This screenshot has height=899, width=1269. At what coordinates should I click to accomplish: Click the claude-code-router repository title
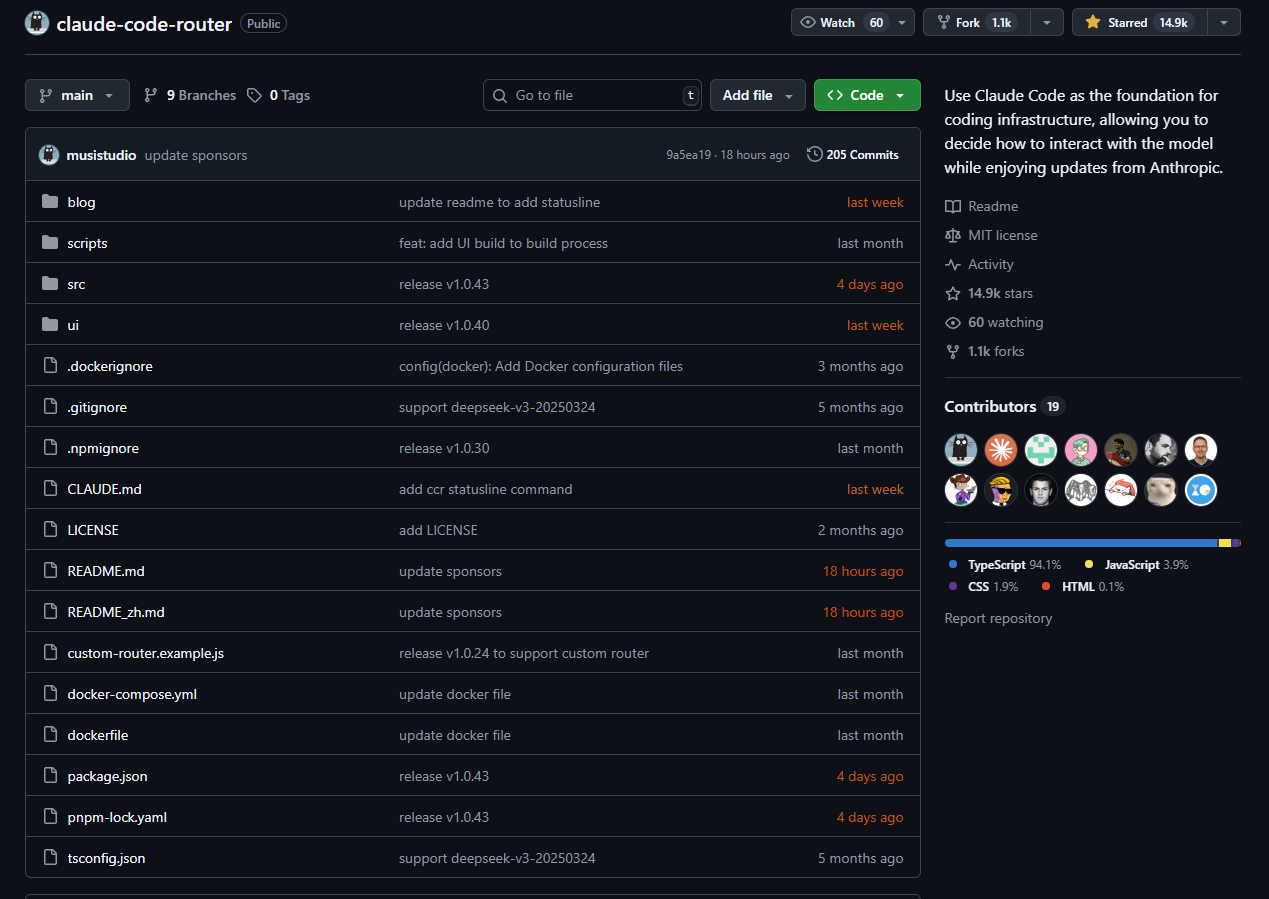point(145,23)
